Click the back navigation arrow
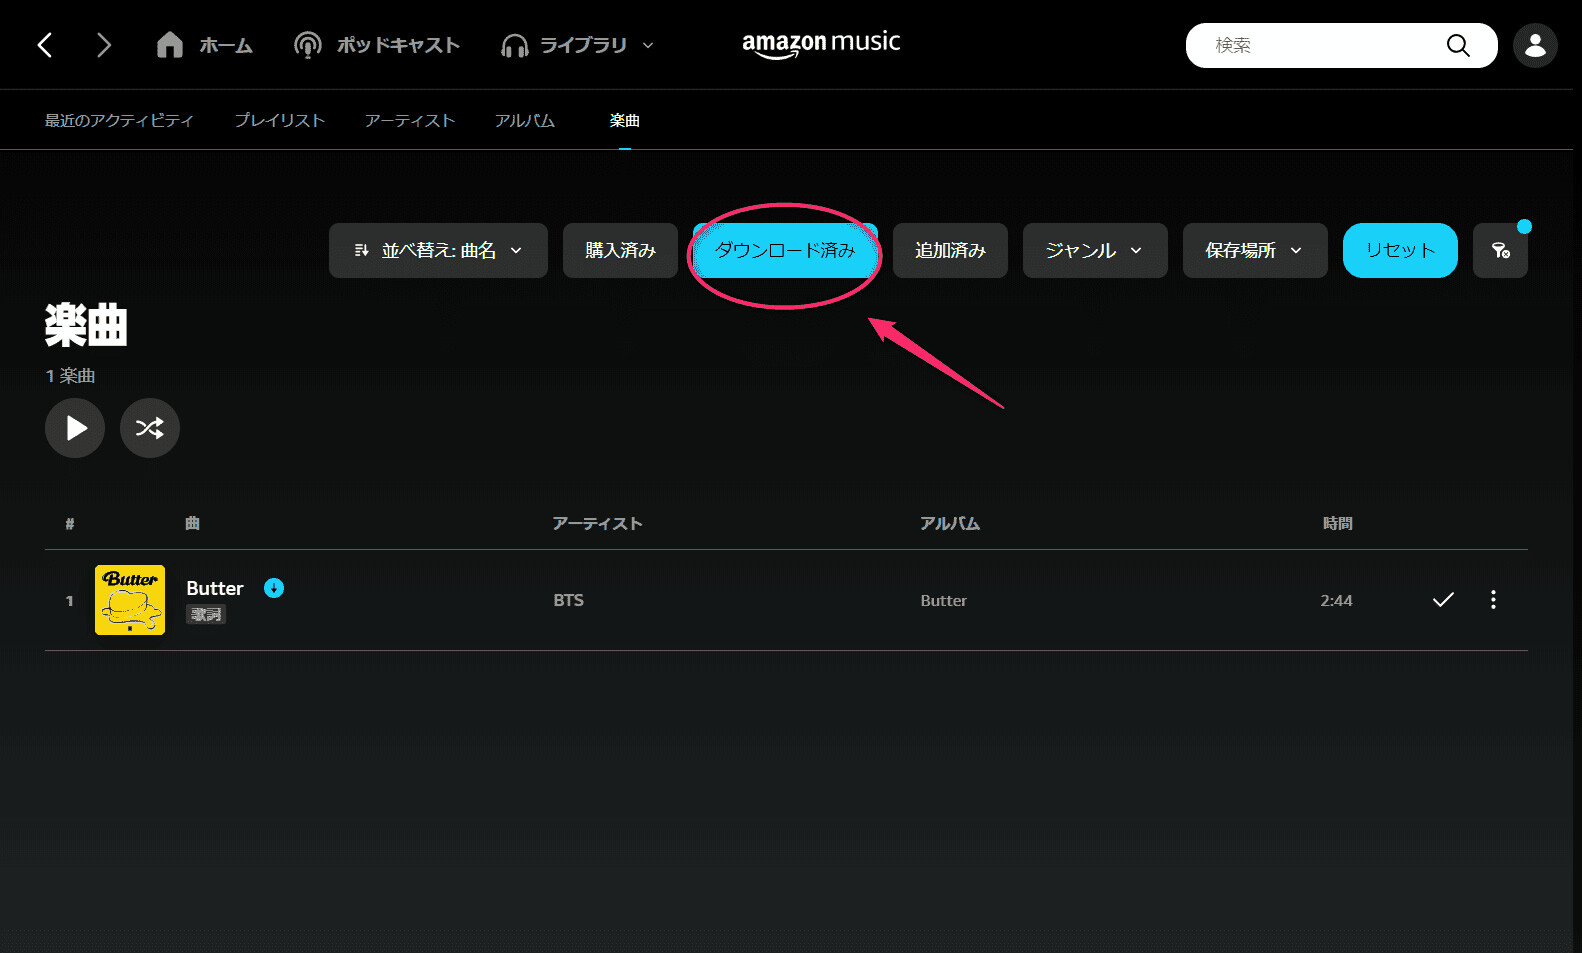The image size is (1582, 953). 45,45
